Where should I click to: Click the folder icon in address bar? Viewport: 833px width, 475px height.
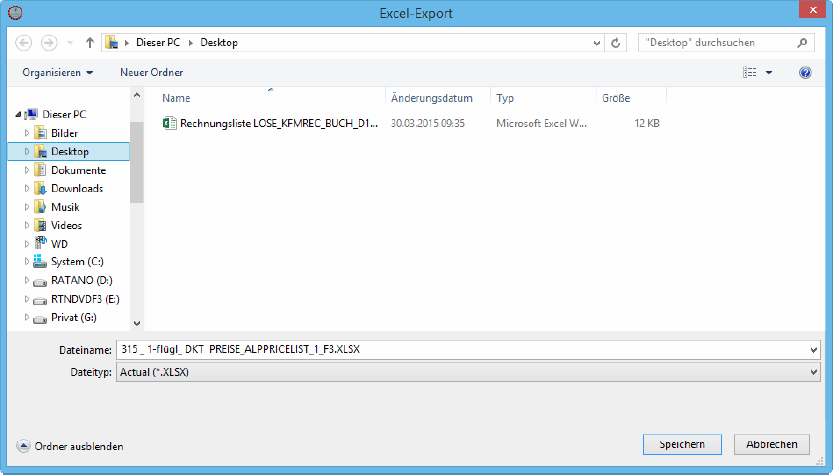click(x=112, y=43)
